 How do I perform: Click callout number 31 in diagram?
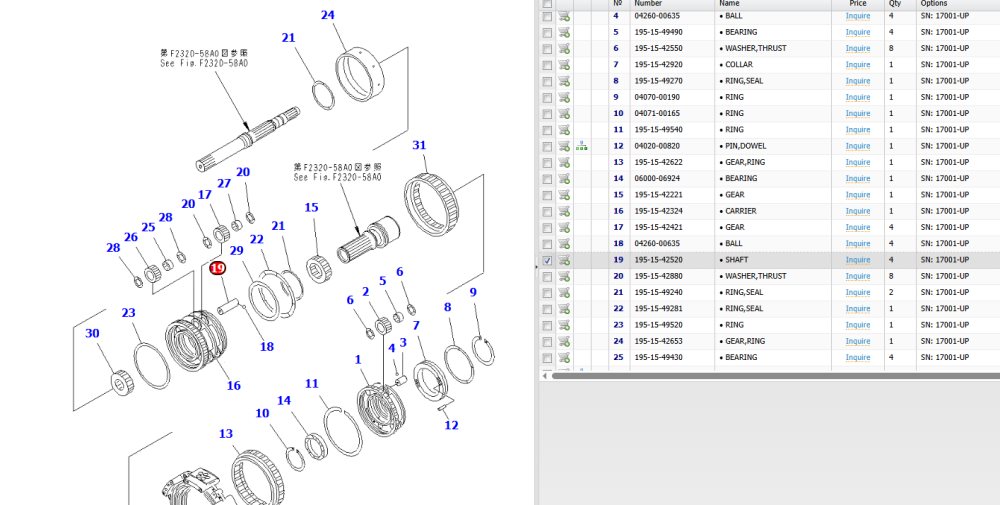coord(419,145)
